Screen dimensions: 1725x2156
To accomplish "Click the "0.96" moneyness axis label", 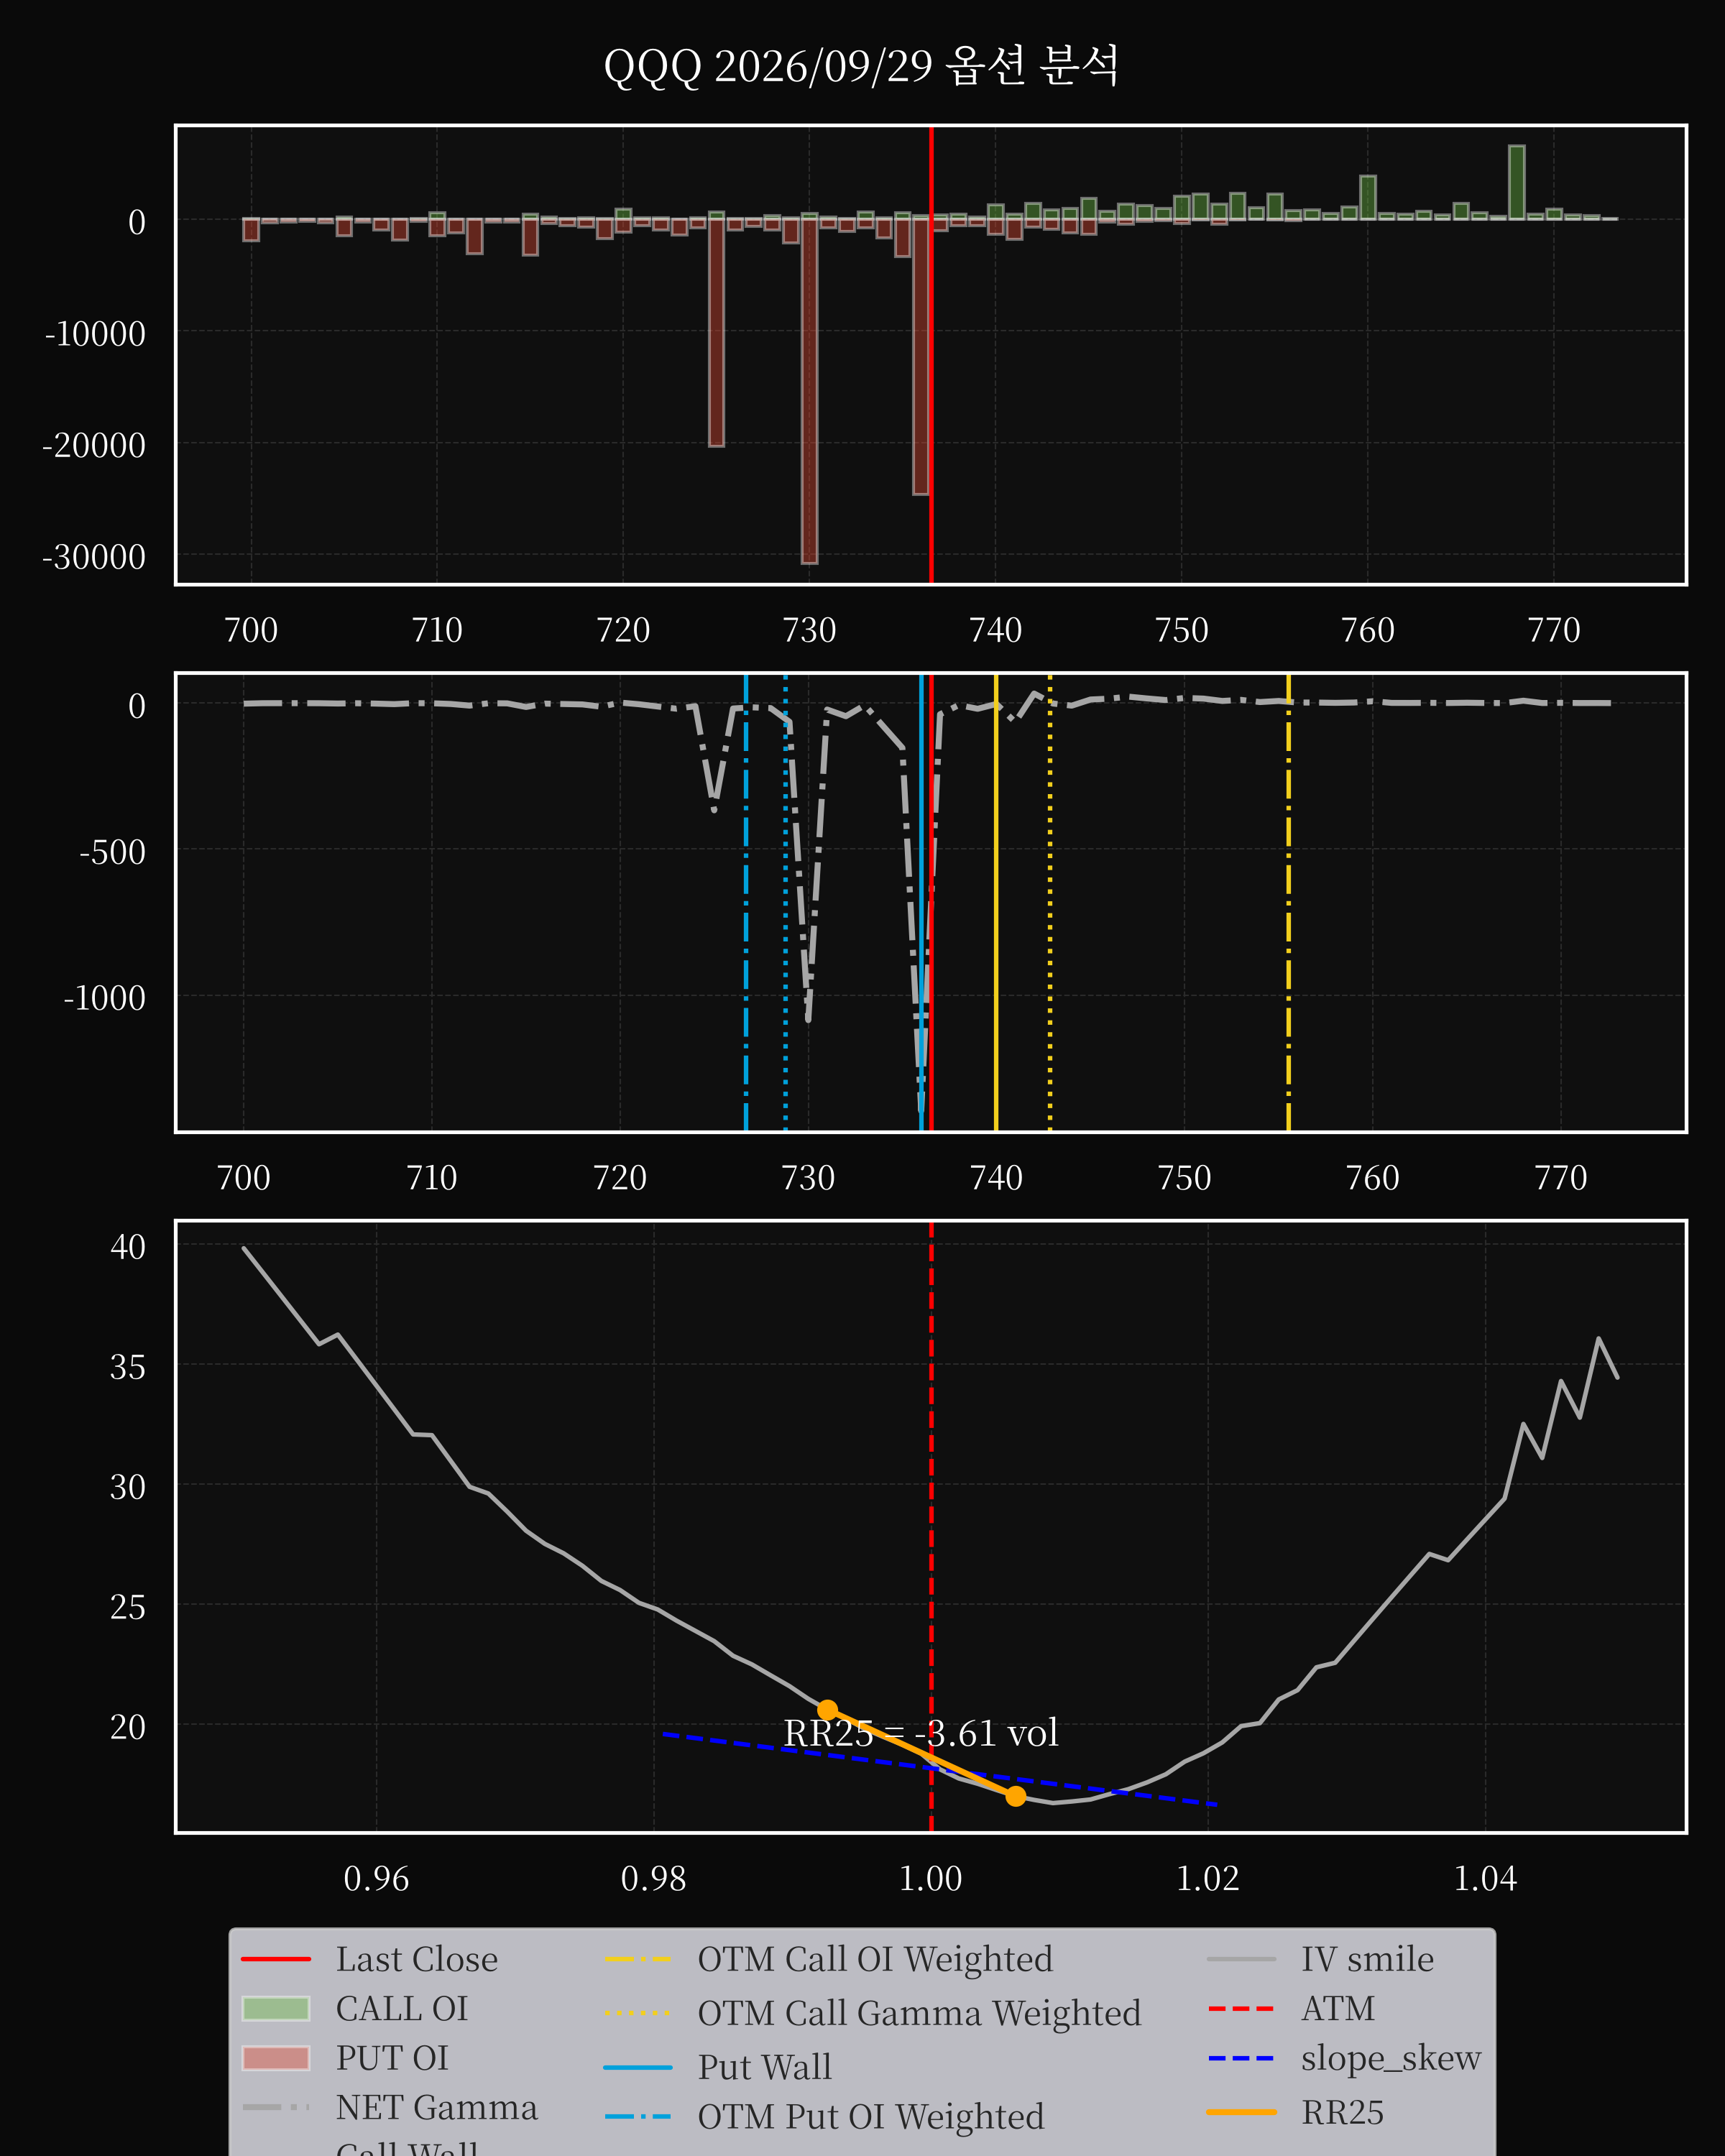I will click(376, 1878).
